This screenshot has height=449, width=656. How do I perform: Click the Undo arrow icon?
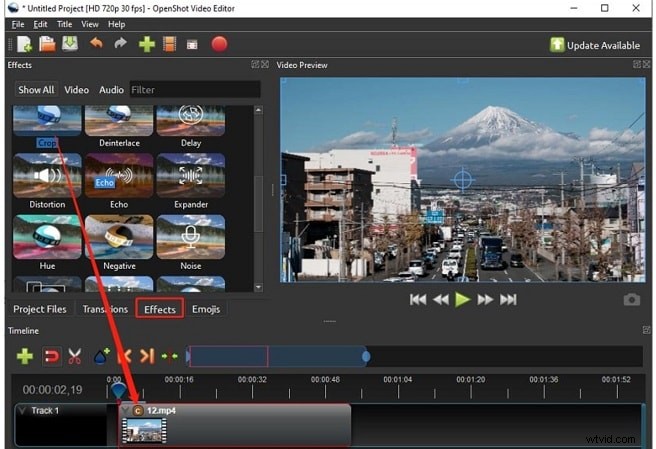tap(97, 44)
